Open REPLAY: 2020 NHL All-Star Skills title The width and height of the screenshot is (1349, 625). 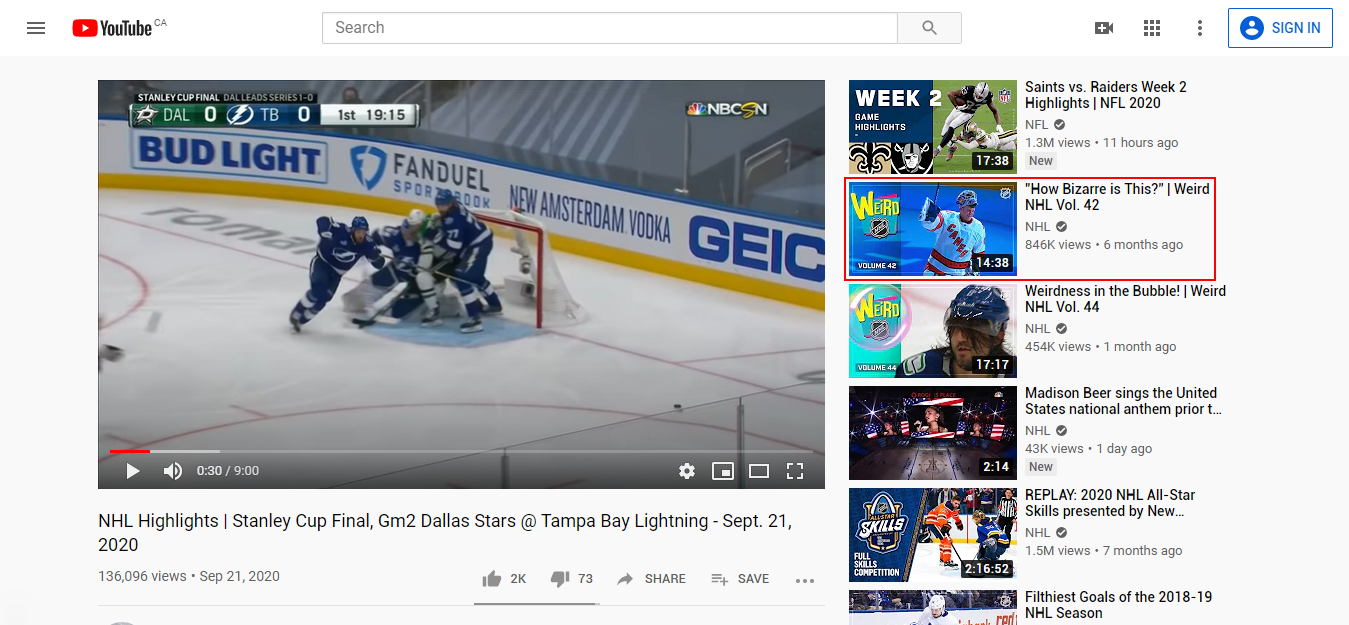pos(1110,503)
